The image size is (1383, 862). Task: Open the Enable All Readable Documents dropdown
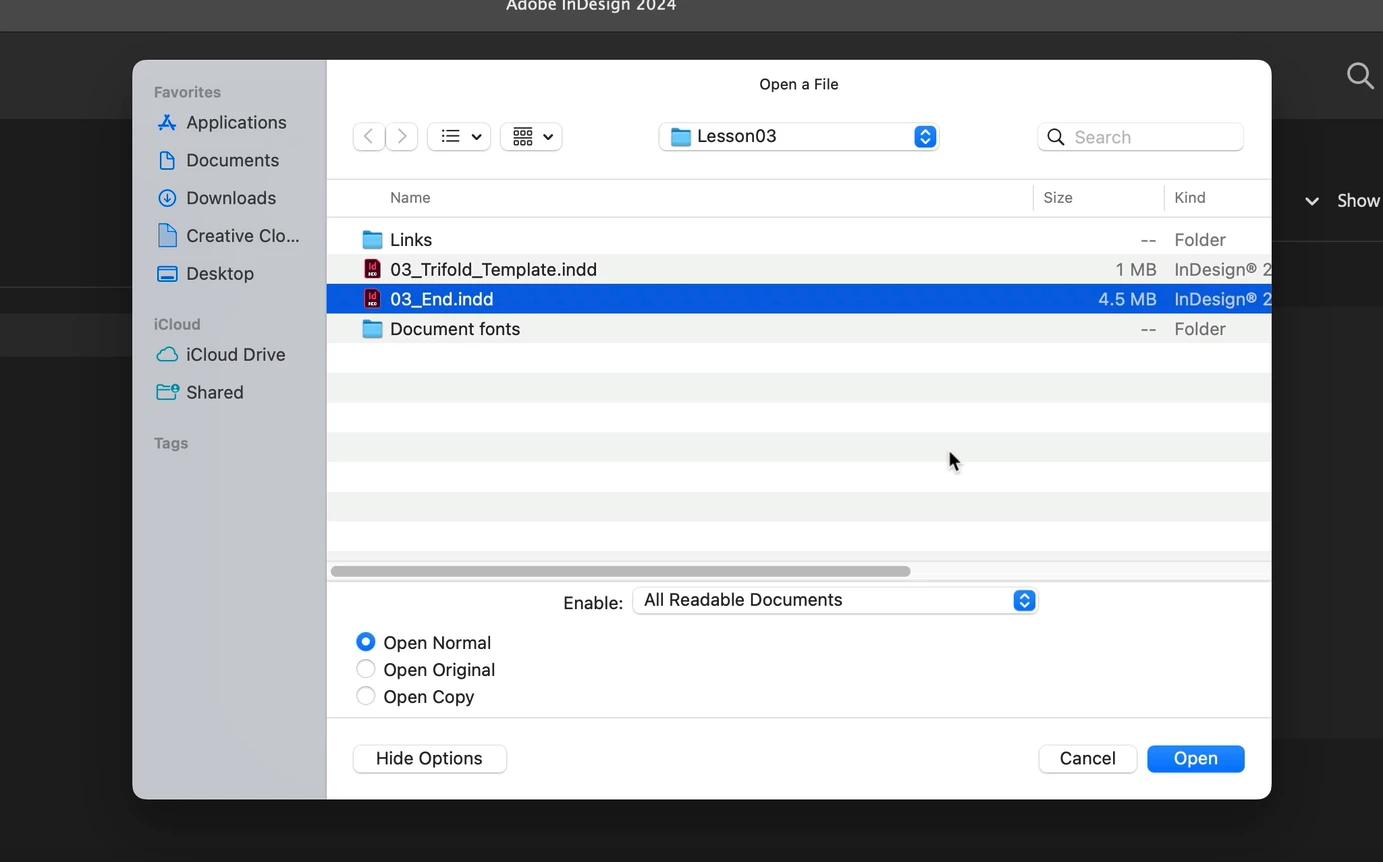[835, 600]
